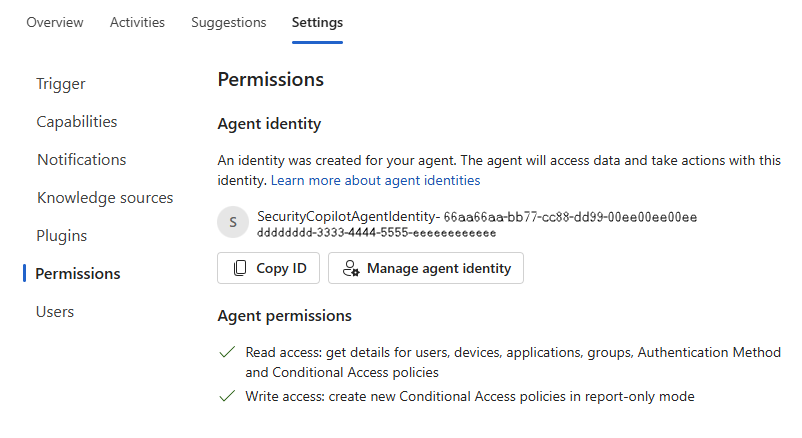Select the Settings tab

317,22
